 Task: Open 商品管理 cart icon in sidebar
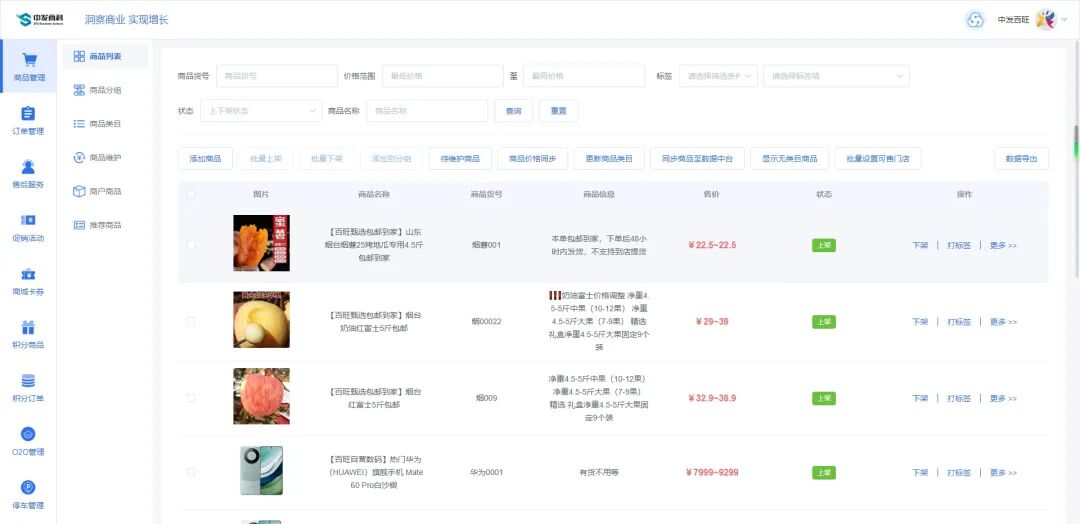[x=29, y=61]
